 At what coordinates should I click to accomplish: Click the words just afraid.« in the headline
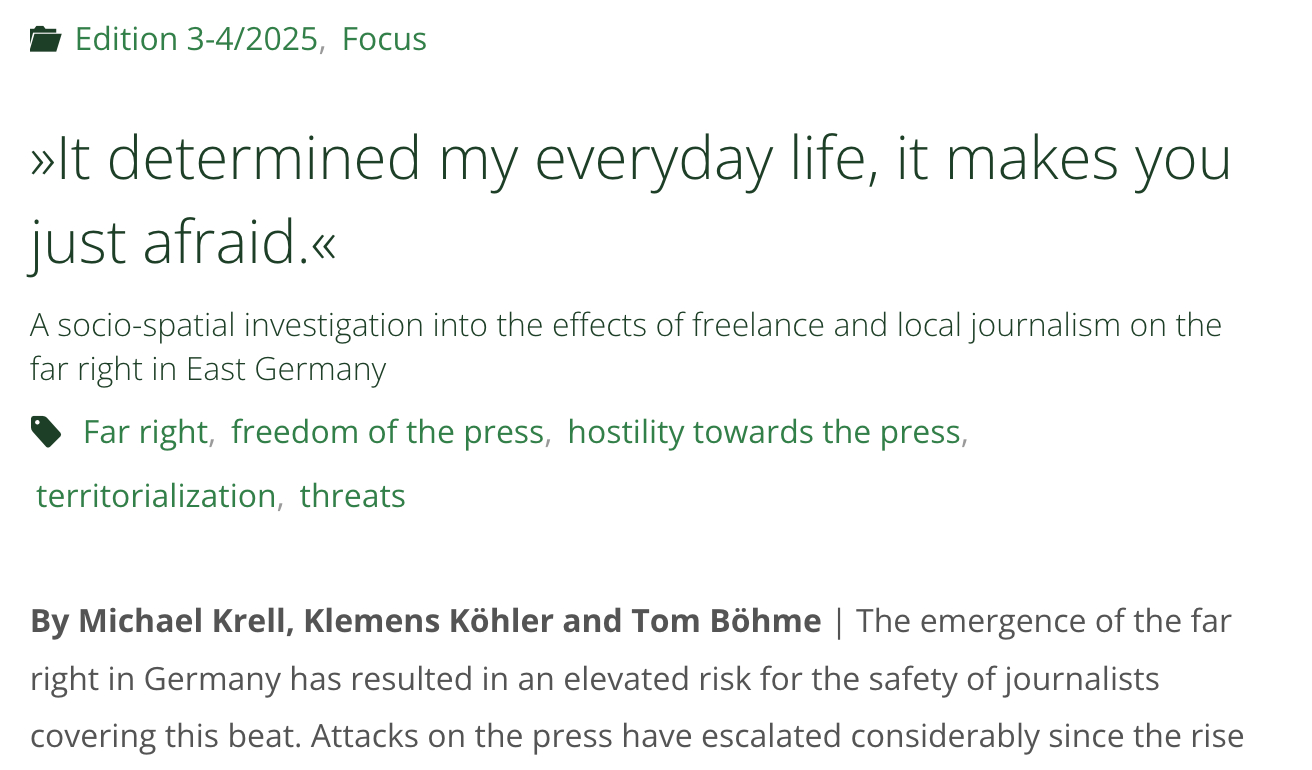[183, 242]
